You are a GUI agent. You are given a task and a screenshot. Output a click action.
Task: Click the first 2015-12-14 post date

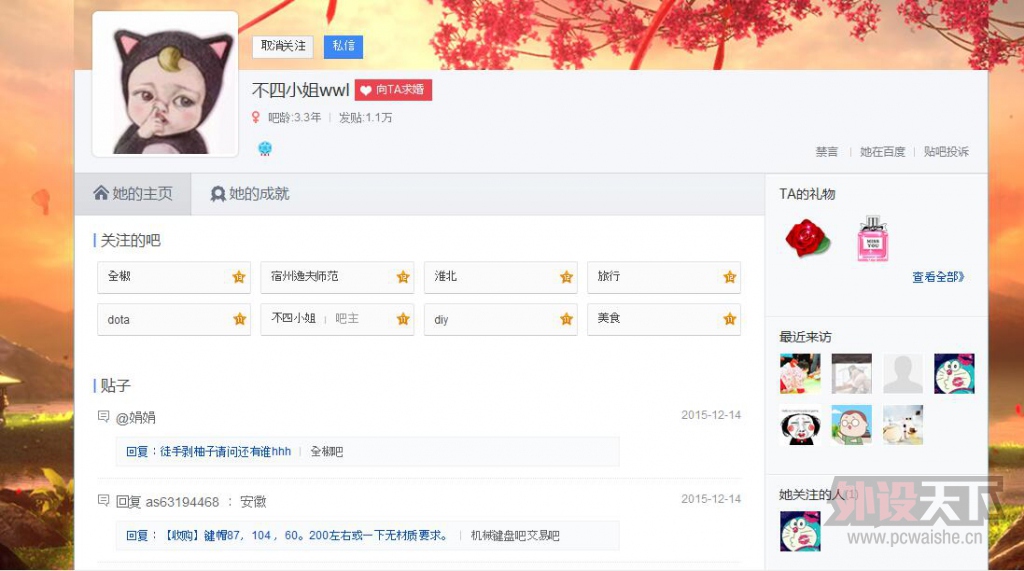tap(711, 415)
